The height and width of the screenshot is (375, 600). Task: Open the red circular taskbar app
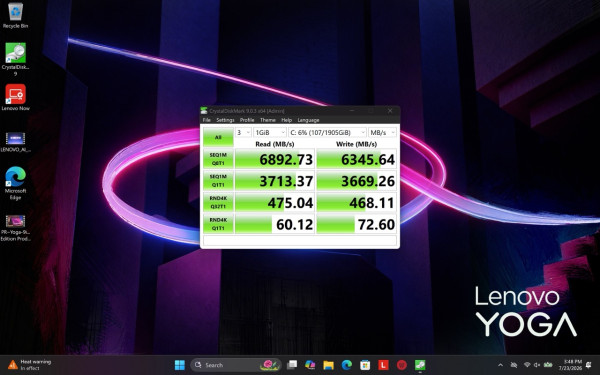point(401,365)
